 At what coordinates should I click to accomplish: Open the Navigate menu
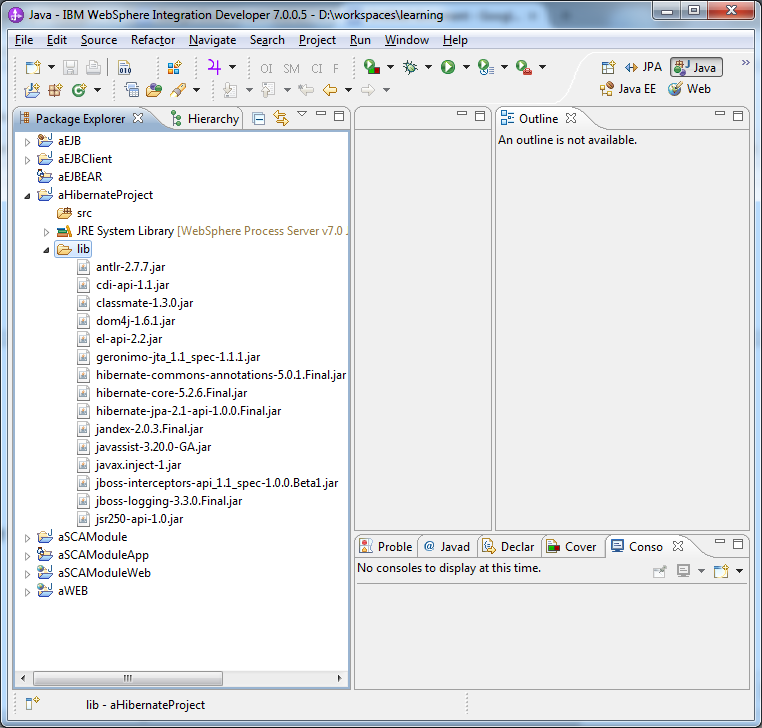click(x=212, y=40)
